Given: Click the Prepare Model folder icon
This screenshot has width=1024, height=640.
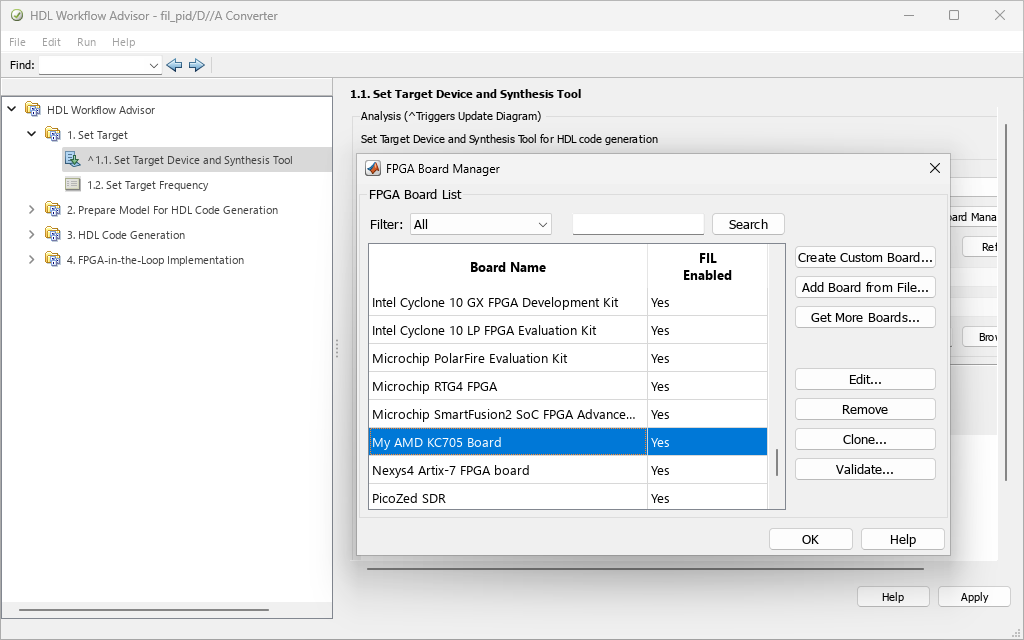Looking at the screenshot, I should point(53,210).
